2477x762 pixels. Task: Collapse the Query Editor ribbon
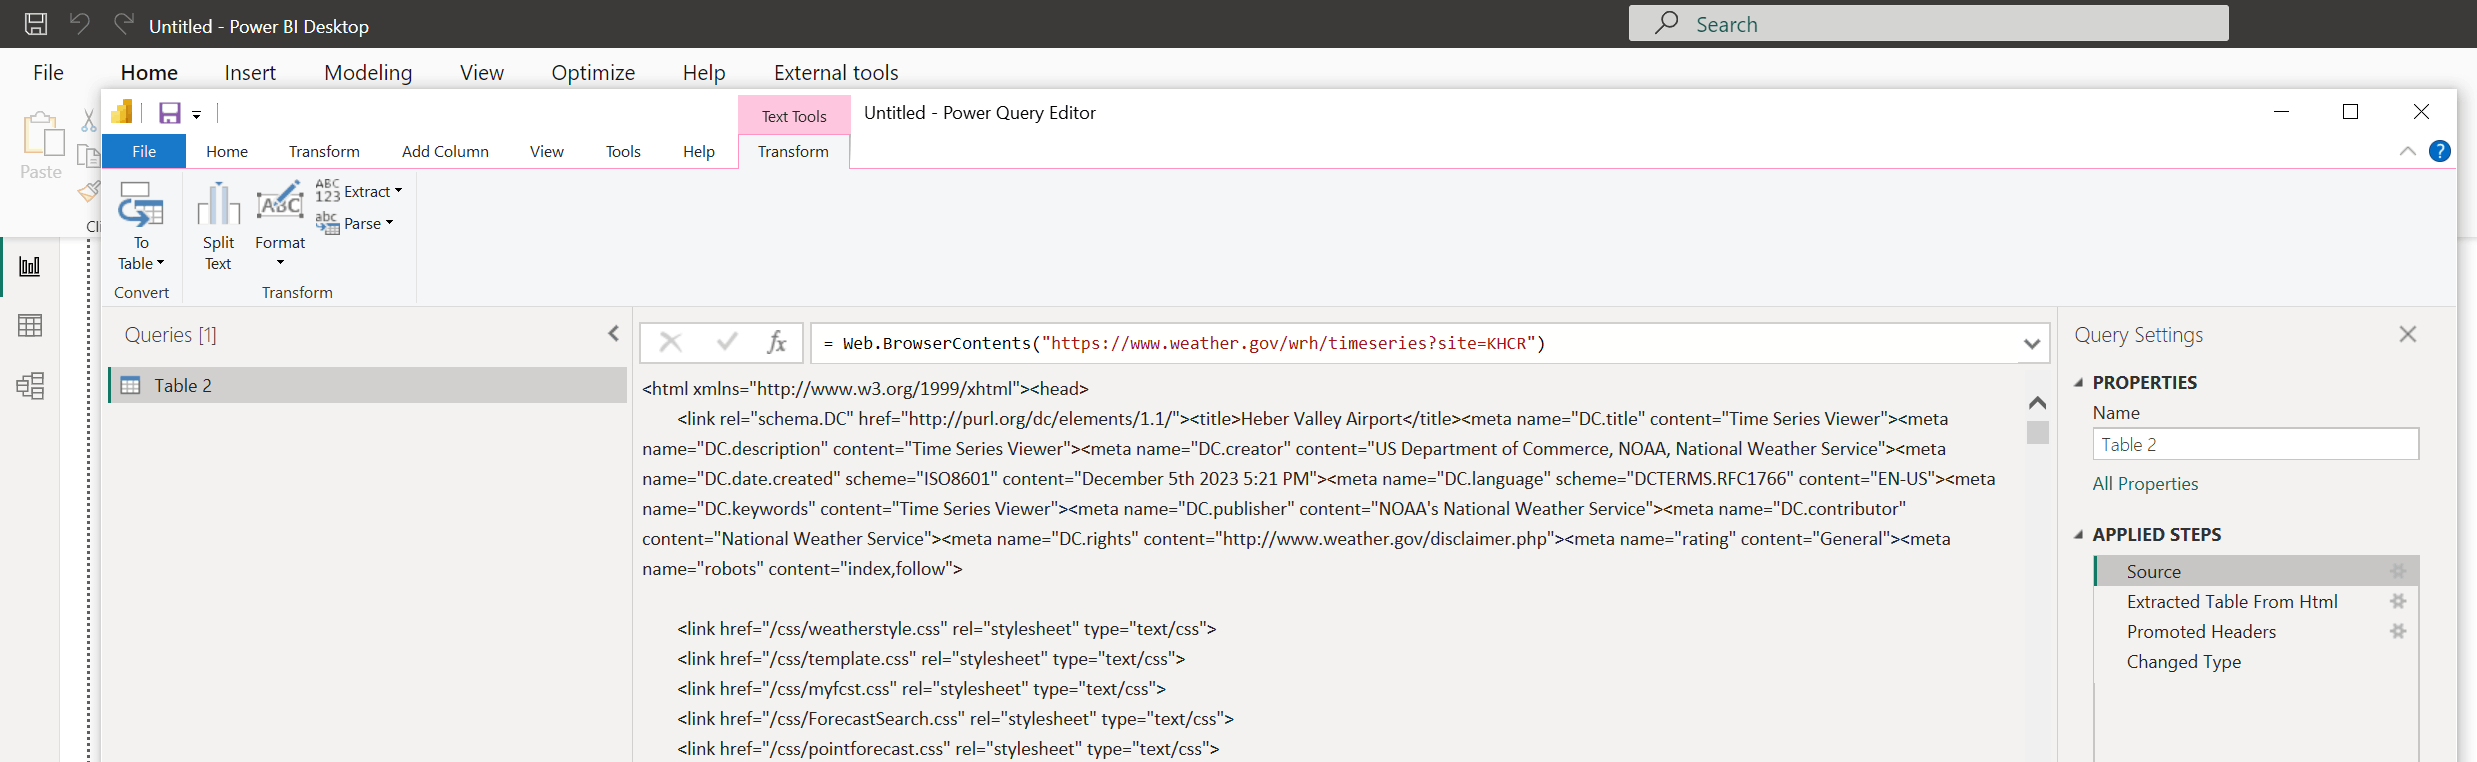(x=2407, y=151)
